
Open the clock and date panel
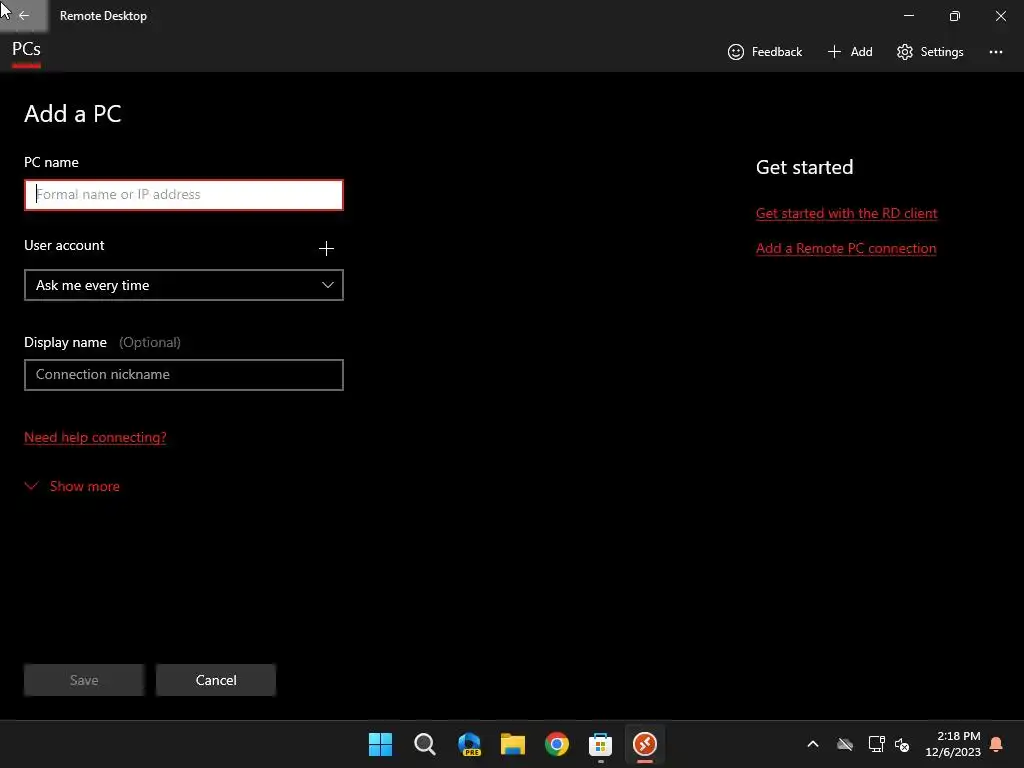953,744
